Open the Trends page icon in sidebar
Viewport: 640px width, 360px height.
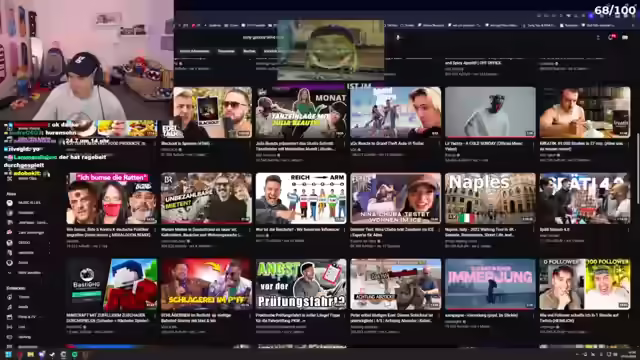pyautogui.click(x=9, y=297)
